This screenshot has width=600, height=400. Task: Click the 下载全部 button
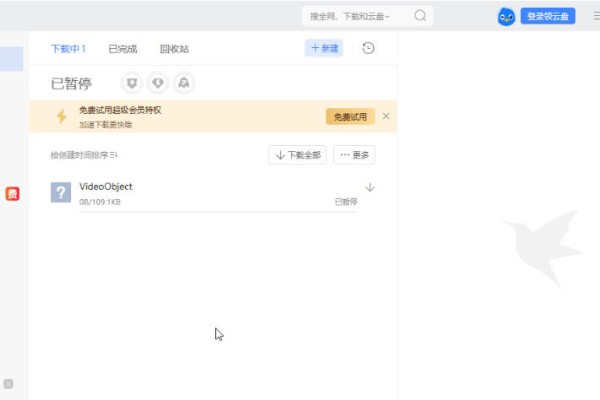click(297, 155)
